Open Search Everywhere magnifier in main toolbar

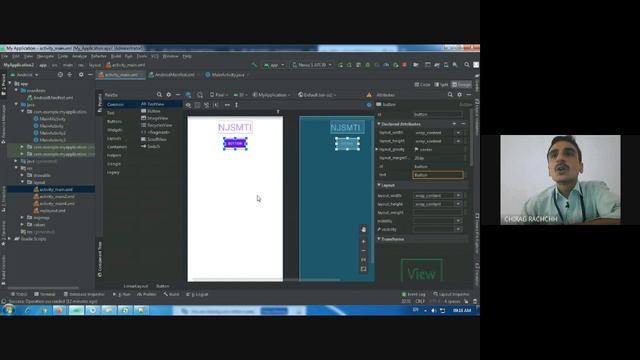click(467, 65)
